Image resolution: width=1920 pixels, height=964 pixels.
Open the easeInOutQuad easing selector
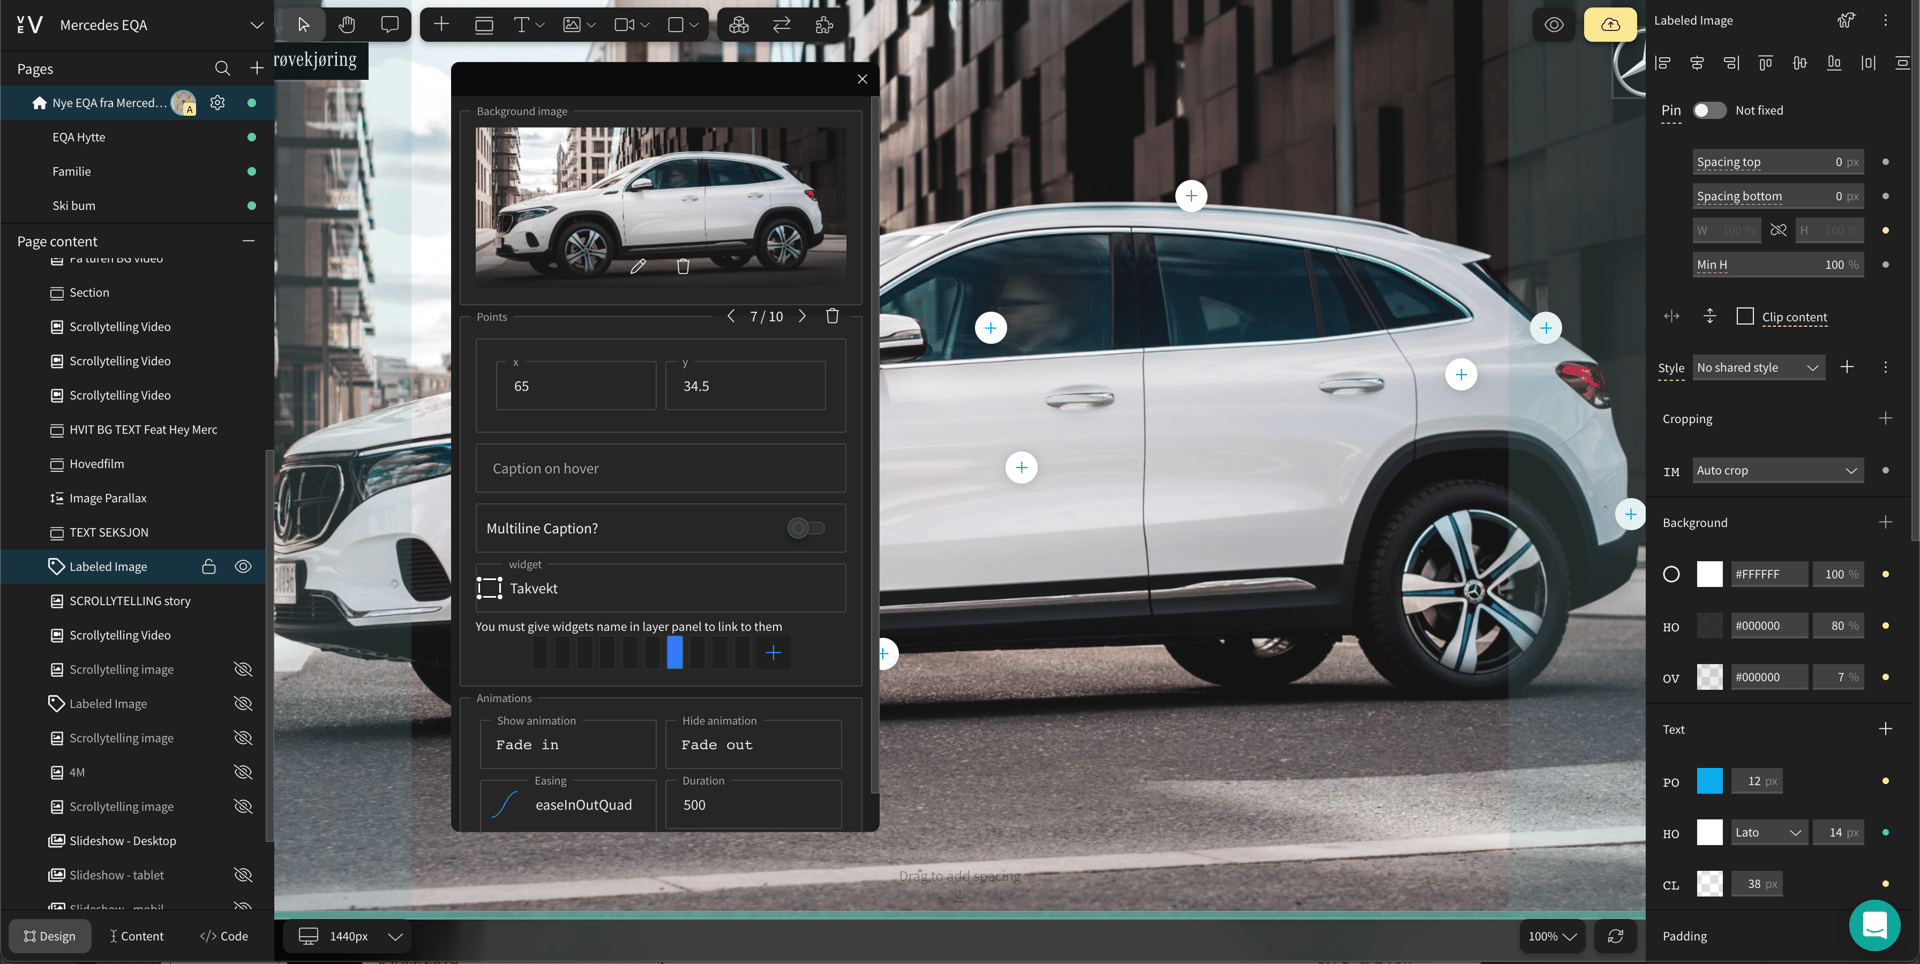[568, 805]
